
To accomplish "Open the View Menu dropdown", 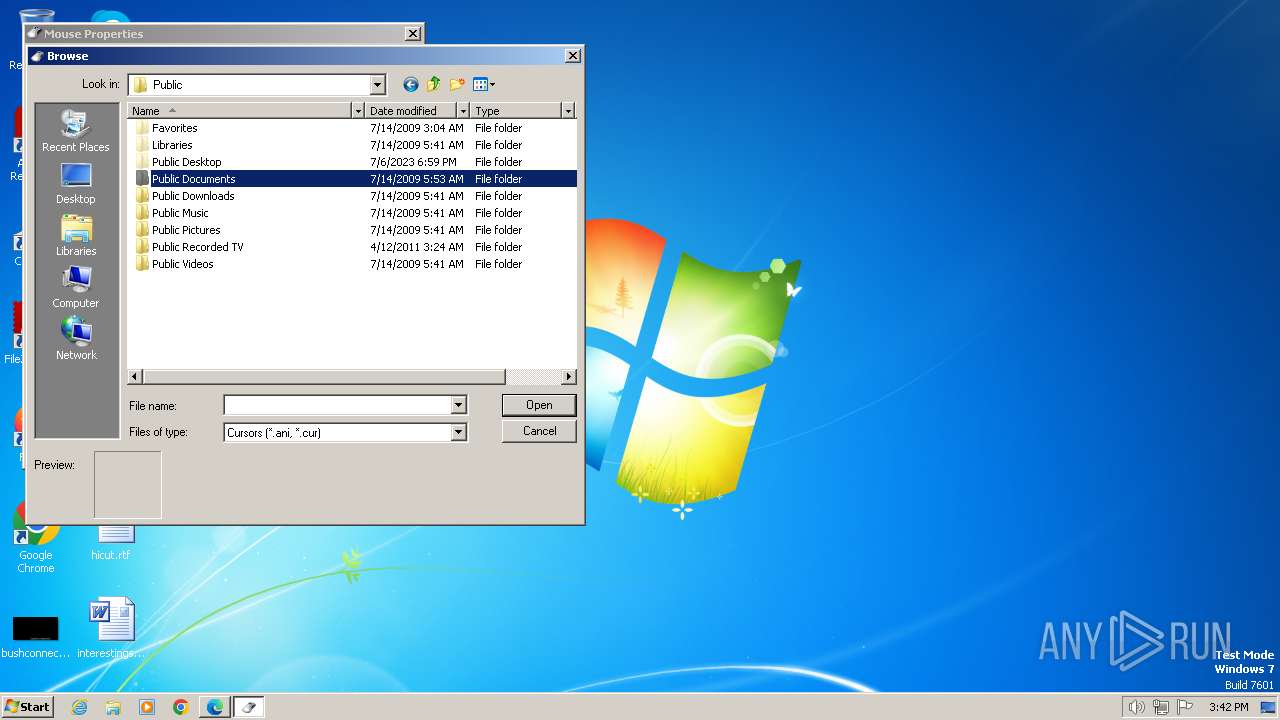I will pyautogui.click(x=484, y=85).
